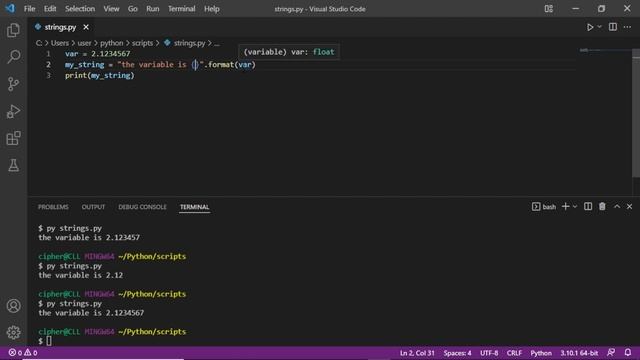Screen dimensions: 640x360
Task: Open the Extensions view
Action: 13,138
